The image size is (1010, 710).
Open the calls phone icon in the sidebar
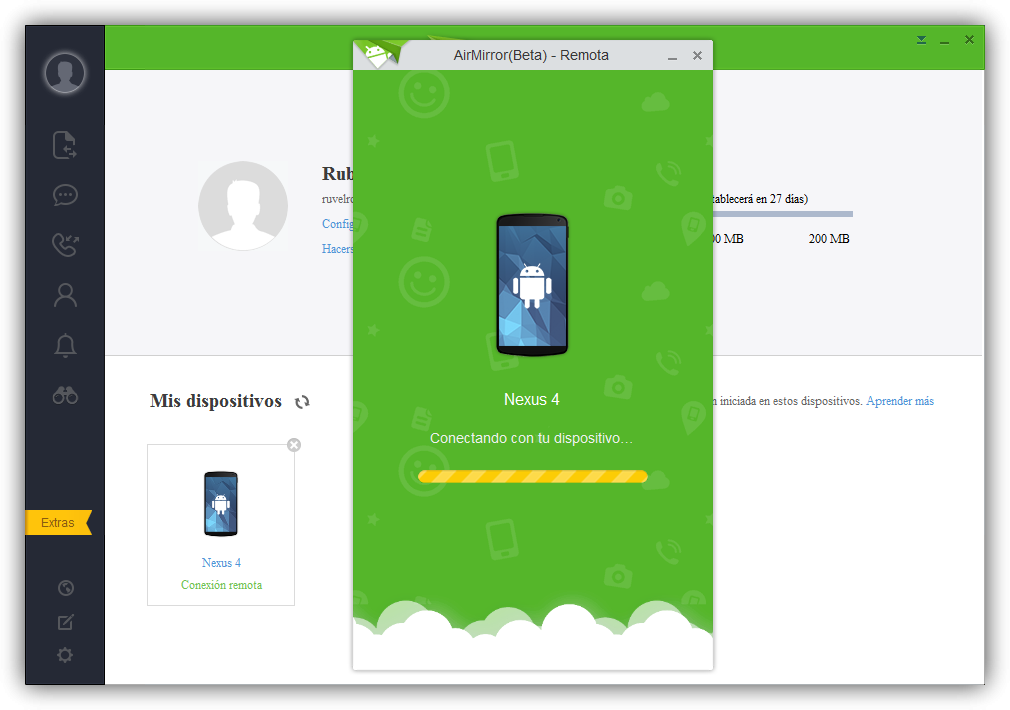tap(65, 245)
